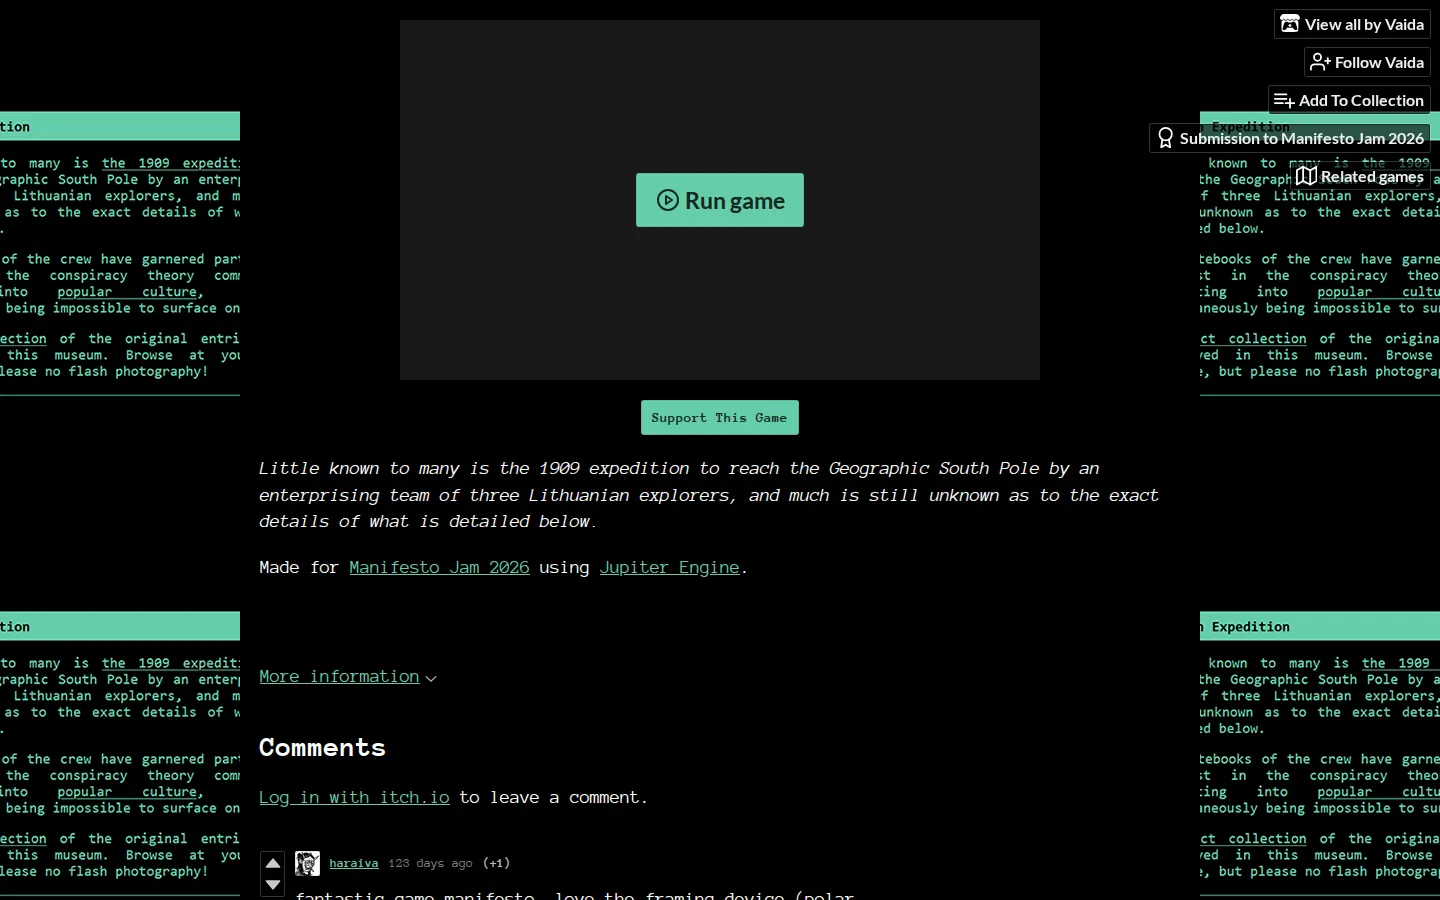Click Log in with itch.io link
Viewport: 1440px width, 900px height.
pos(354,797)
